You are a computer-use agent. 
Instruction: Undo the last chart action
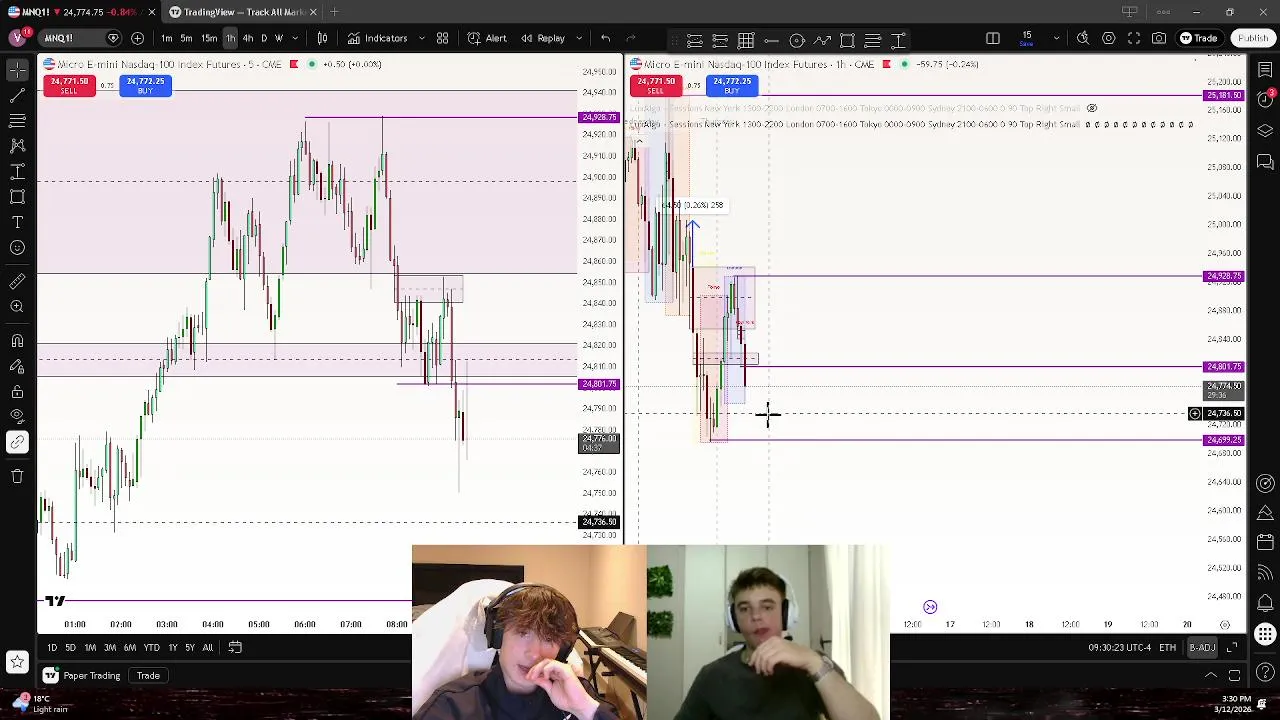point(605,38)
